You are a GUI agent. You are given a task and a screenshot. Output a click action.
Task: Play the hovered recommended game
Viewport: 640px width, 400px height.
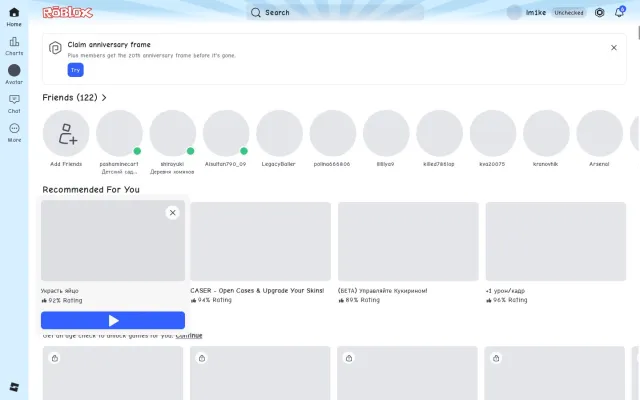coord(113,320)
